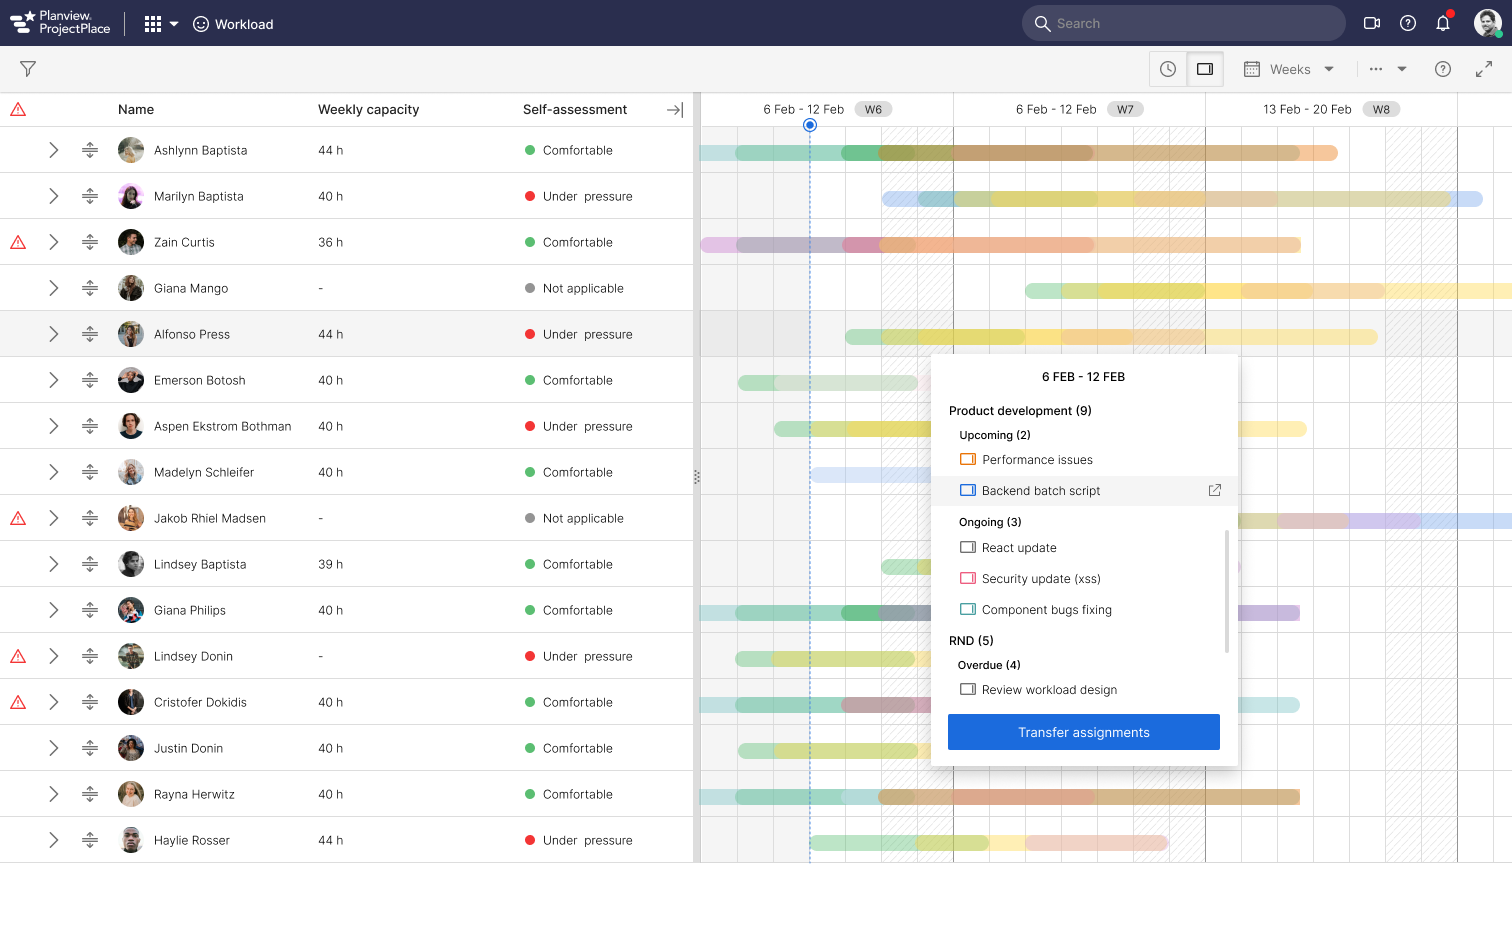Viewport: 1512px width, 931px height.
Task: Select the Performance issues item
Action: (1037, 460)
